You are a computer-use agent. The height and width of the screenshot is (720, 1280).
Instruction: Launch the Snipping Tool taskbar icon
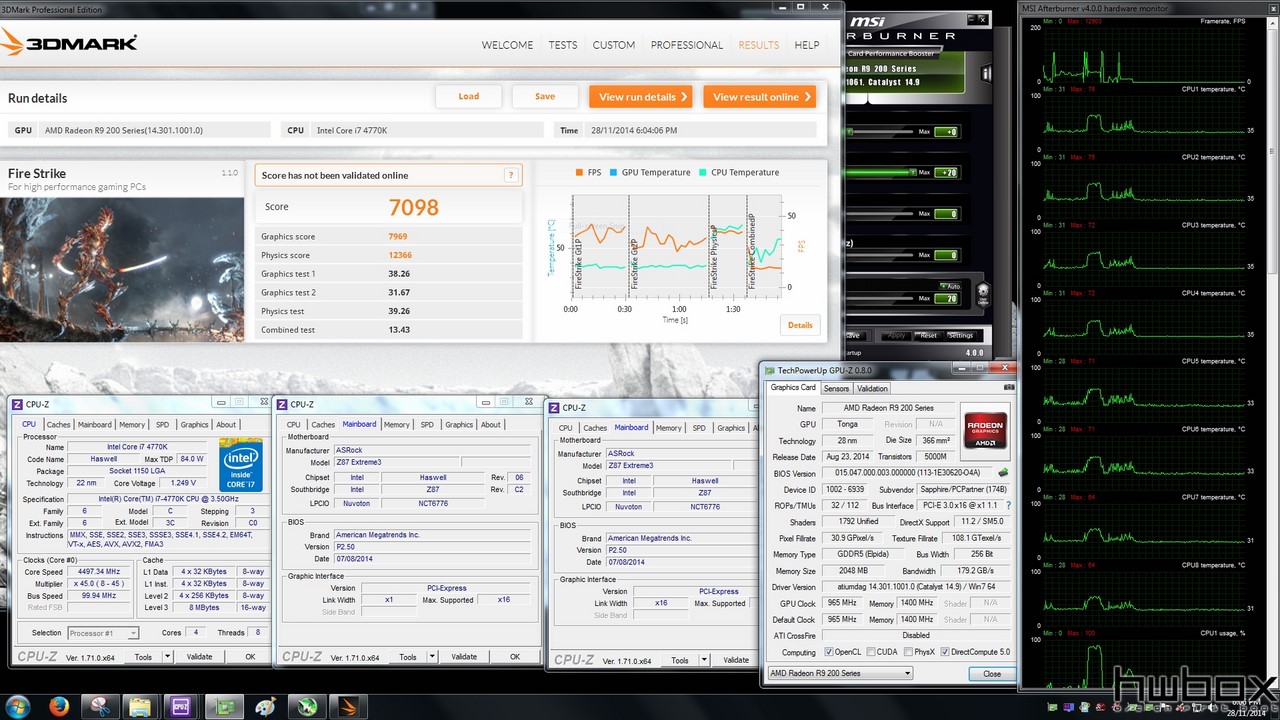click(99, 707)
